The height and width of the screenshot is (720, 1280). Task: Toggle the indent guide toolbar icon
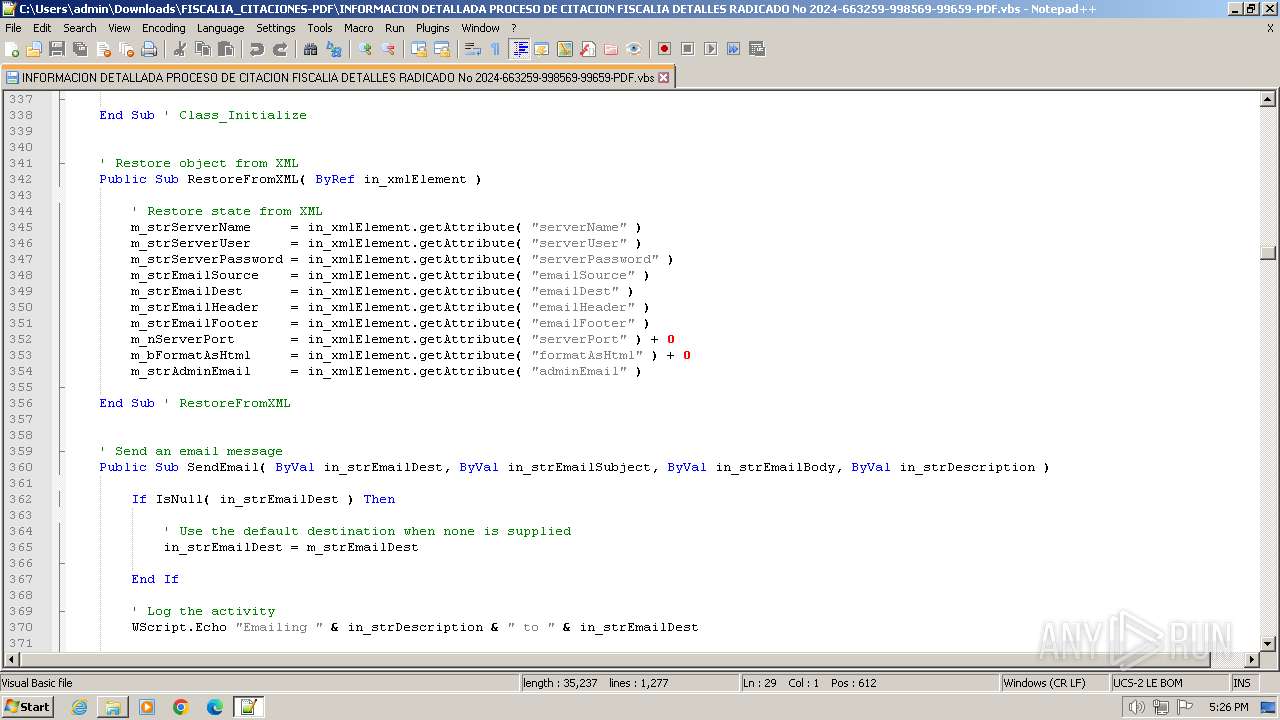coord(519,49)
